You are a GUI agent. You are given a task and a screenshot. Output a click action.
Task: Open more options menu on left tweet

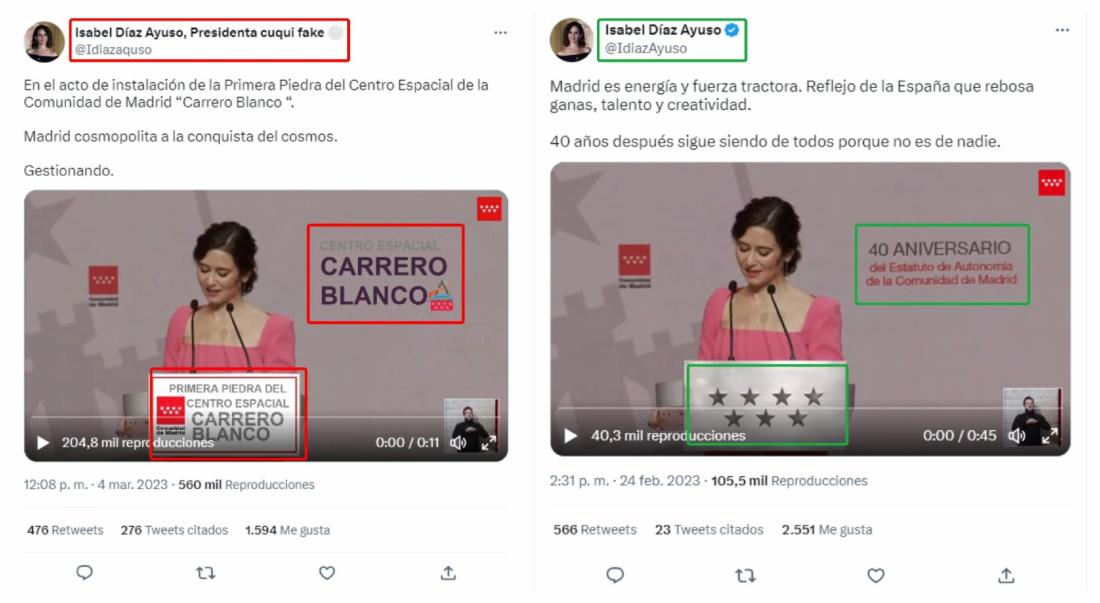(500, 32)
